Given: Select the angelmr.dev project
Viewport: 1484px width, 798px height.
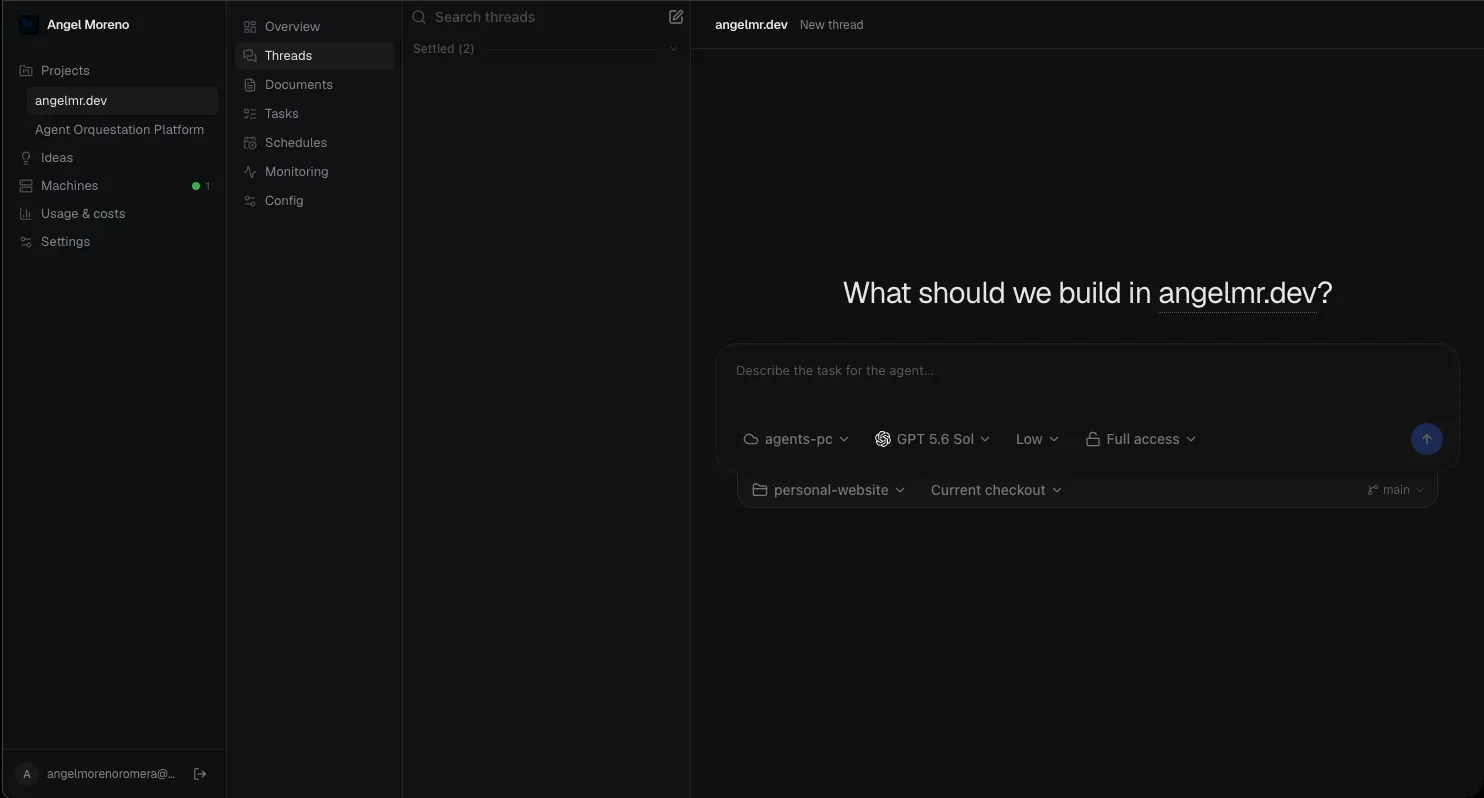Looking at the screenshot, I should click(x=122, y=101).
